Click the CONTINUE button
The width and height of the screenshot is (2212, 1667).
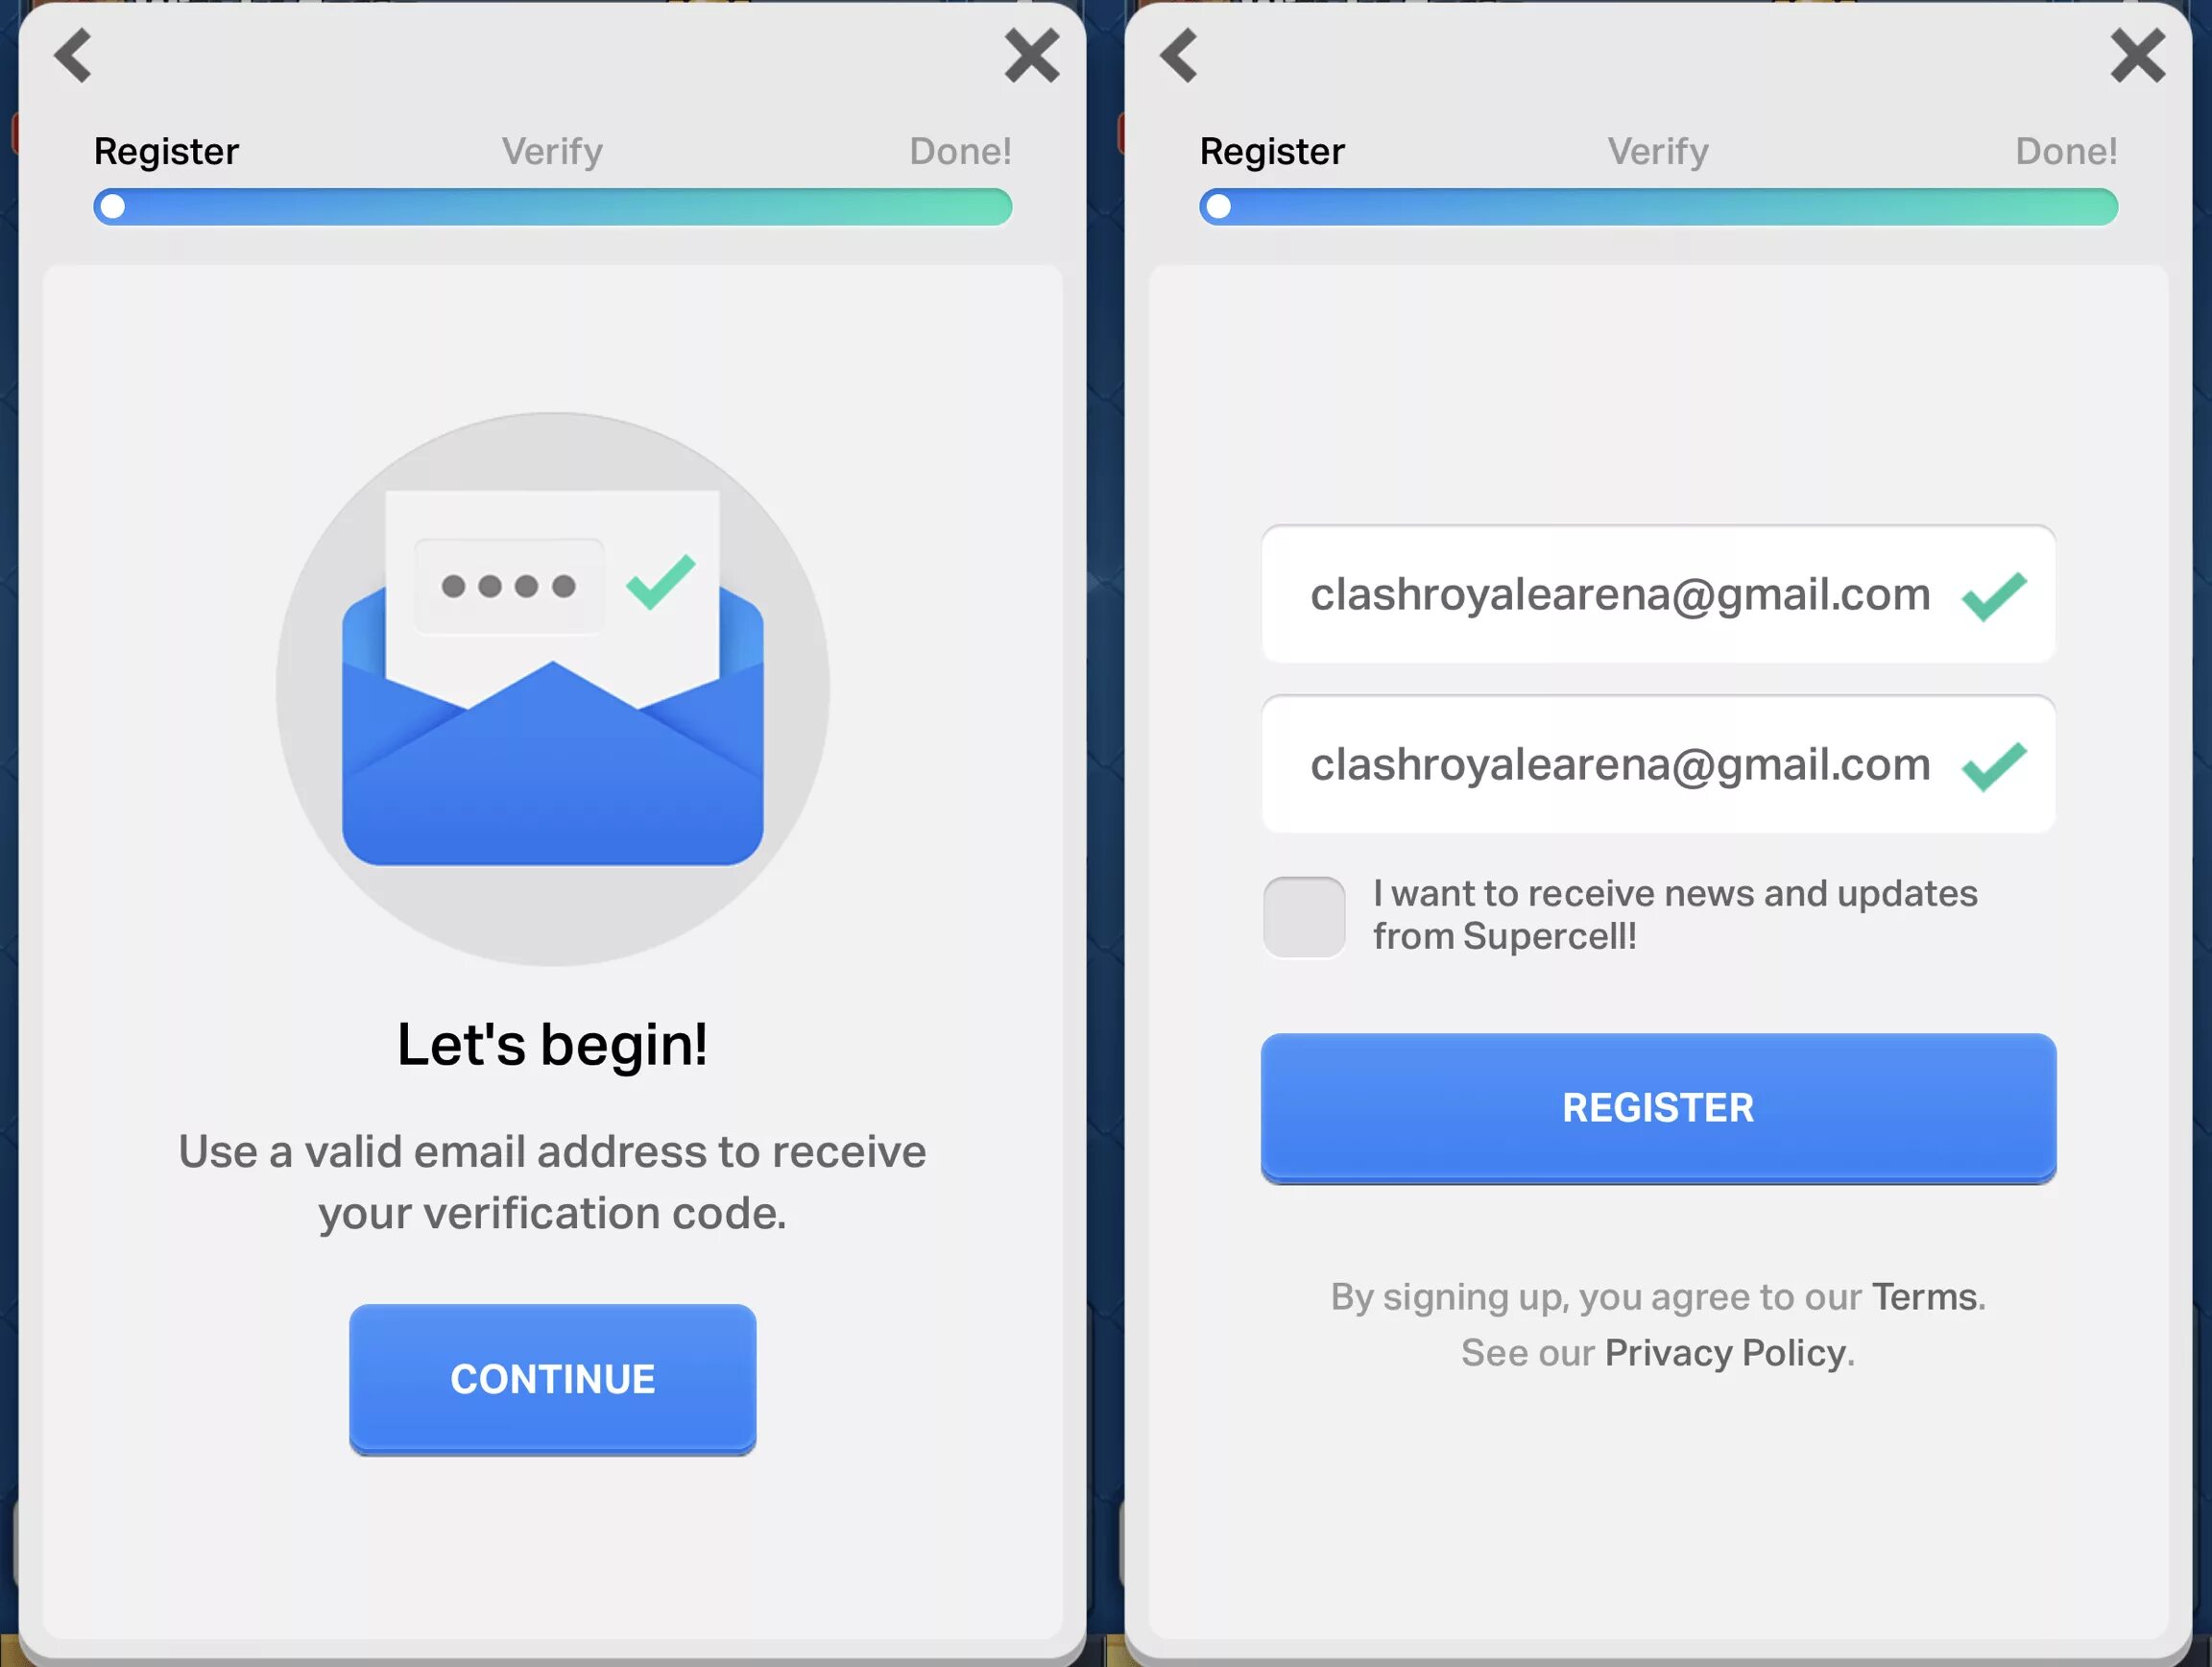[551, 1376]
